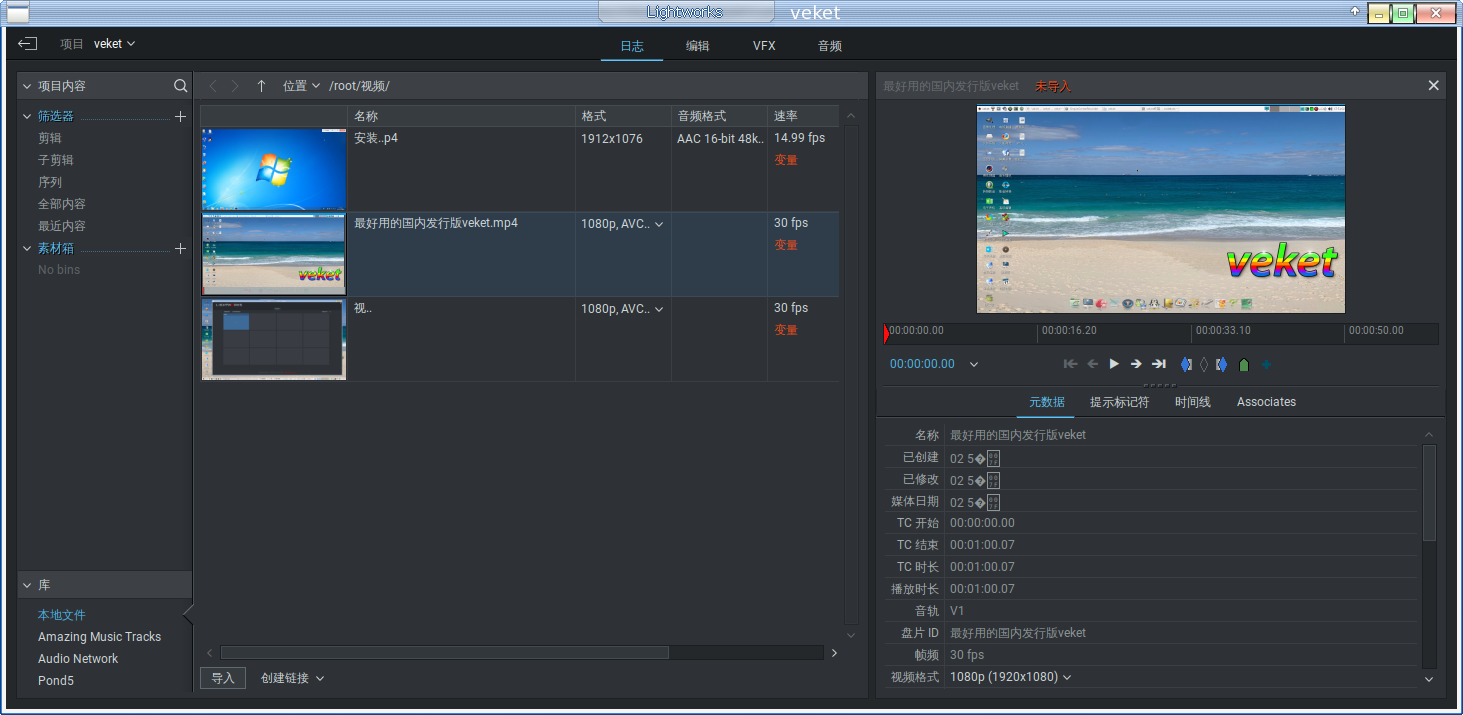Select the 剪辑 filter
1463x715 pixels.
[x=50, y=138]
